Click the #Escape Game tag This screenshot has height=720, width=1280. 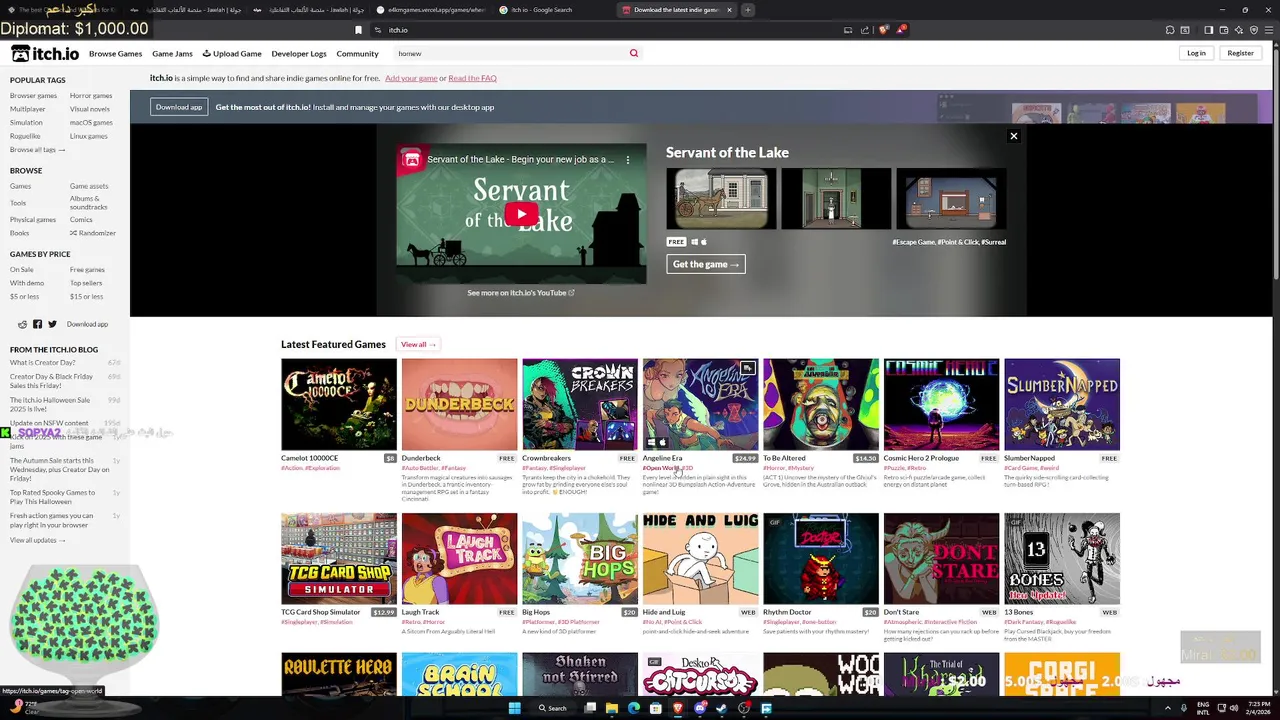(x=914, y=242)
